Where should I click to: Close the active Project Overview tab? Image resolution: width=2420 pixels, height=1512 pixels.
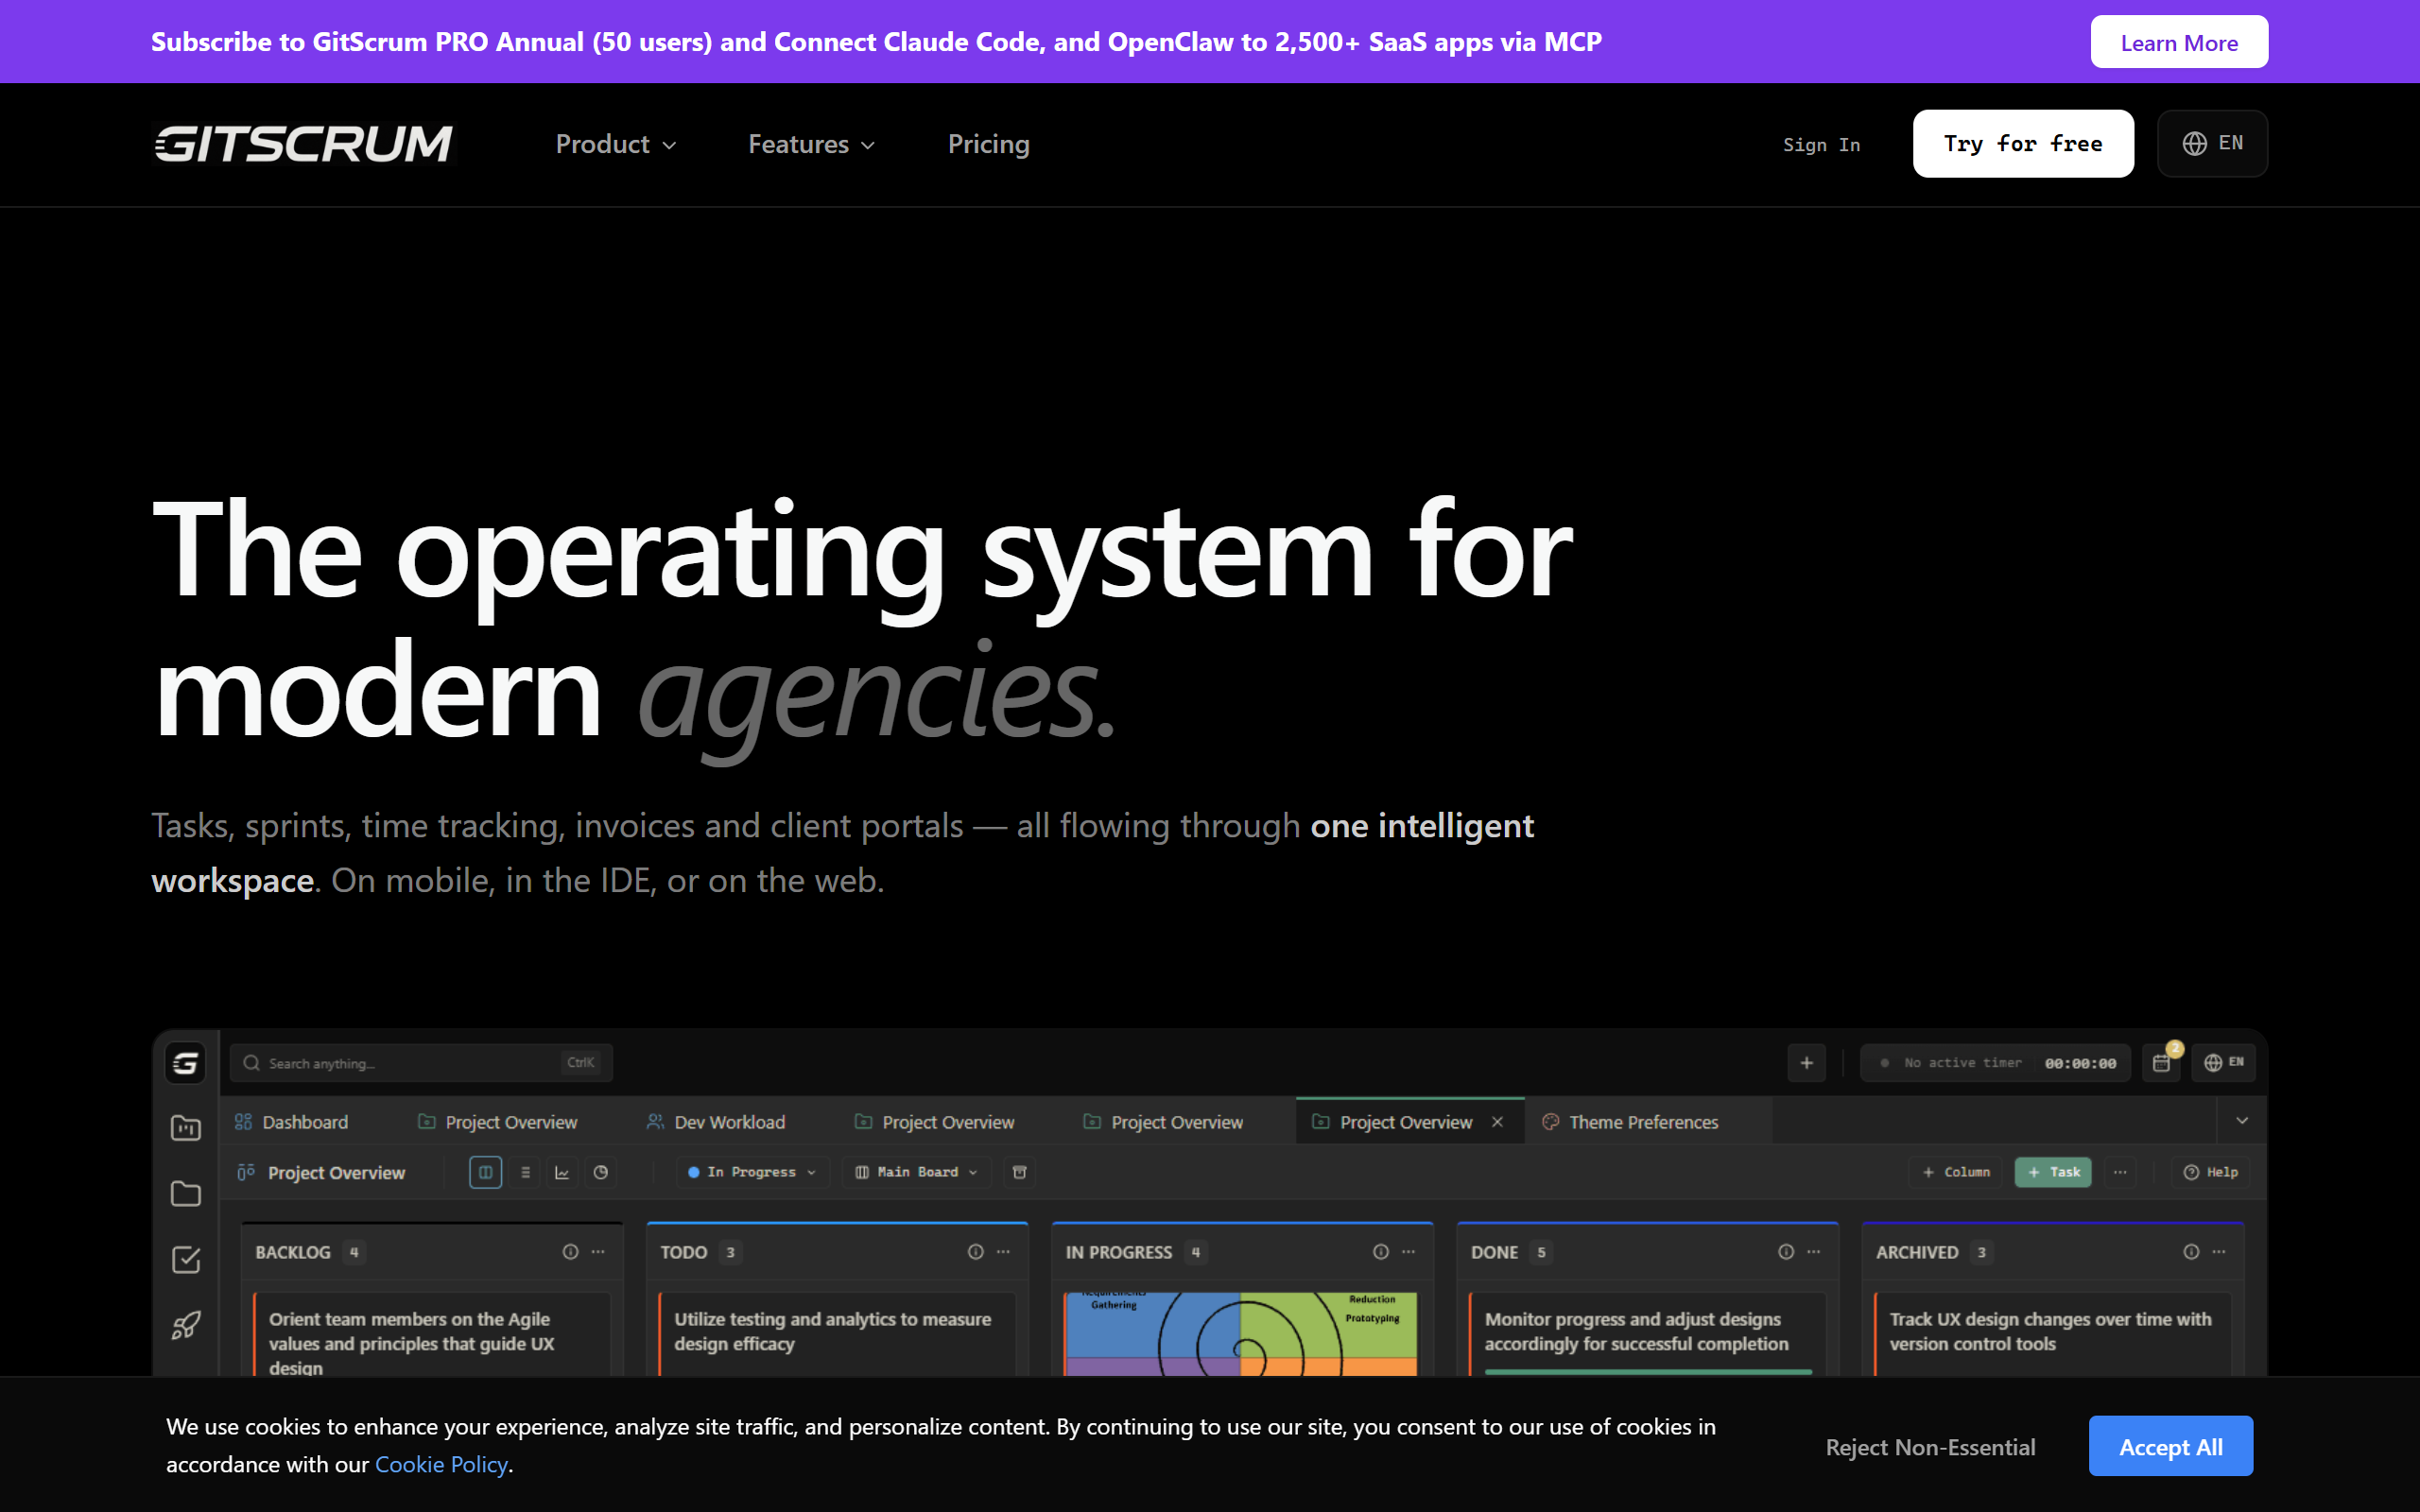tap(1497, 1122)
